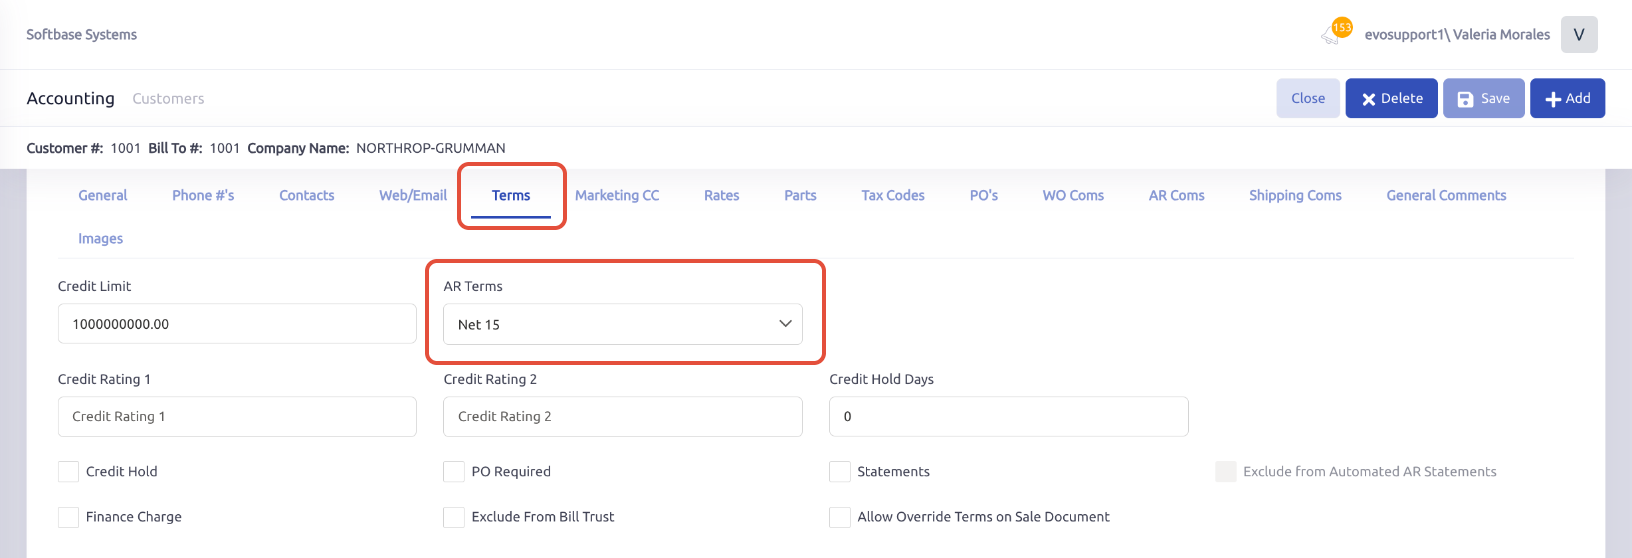Expand the AR Terms dropdown
Viewport: 1632px width, 558px height.
622,324
